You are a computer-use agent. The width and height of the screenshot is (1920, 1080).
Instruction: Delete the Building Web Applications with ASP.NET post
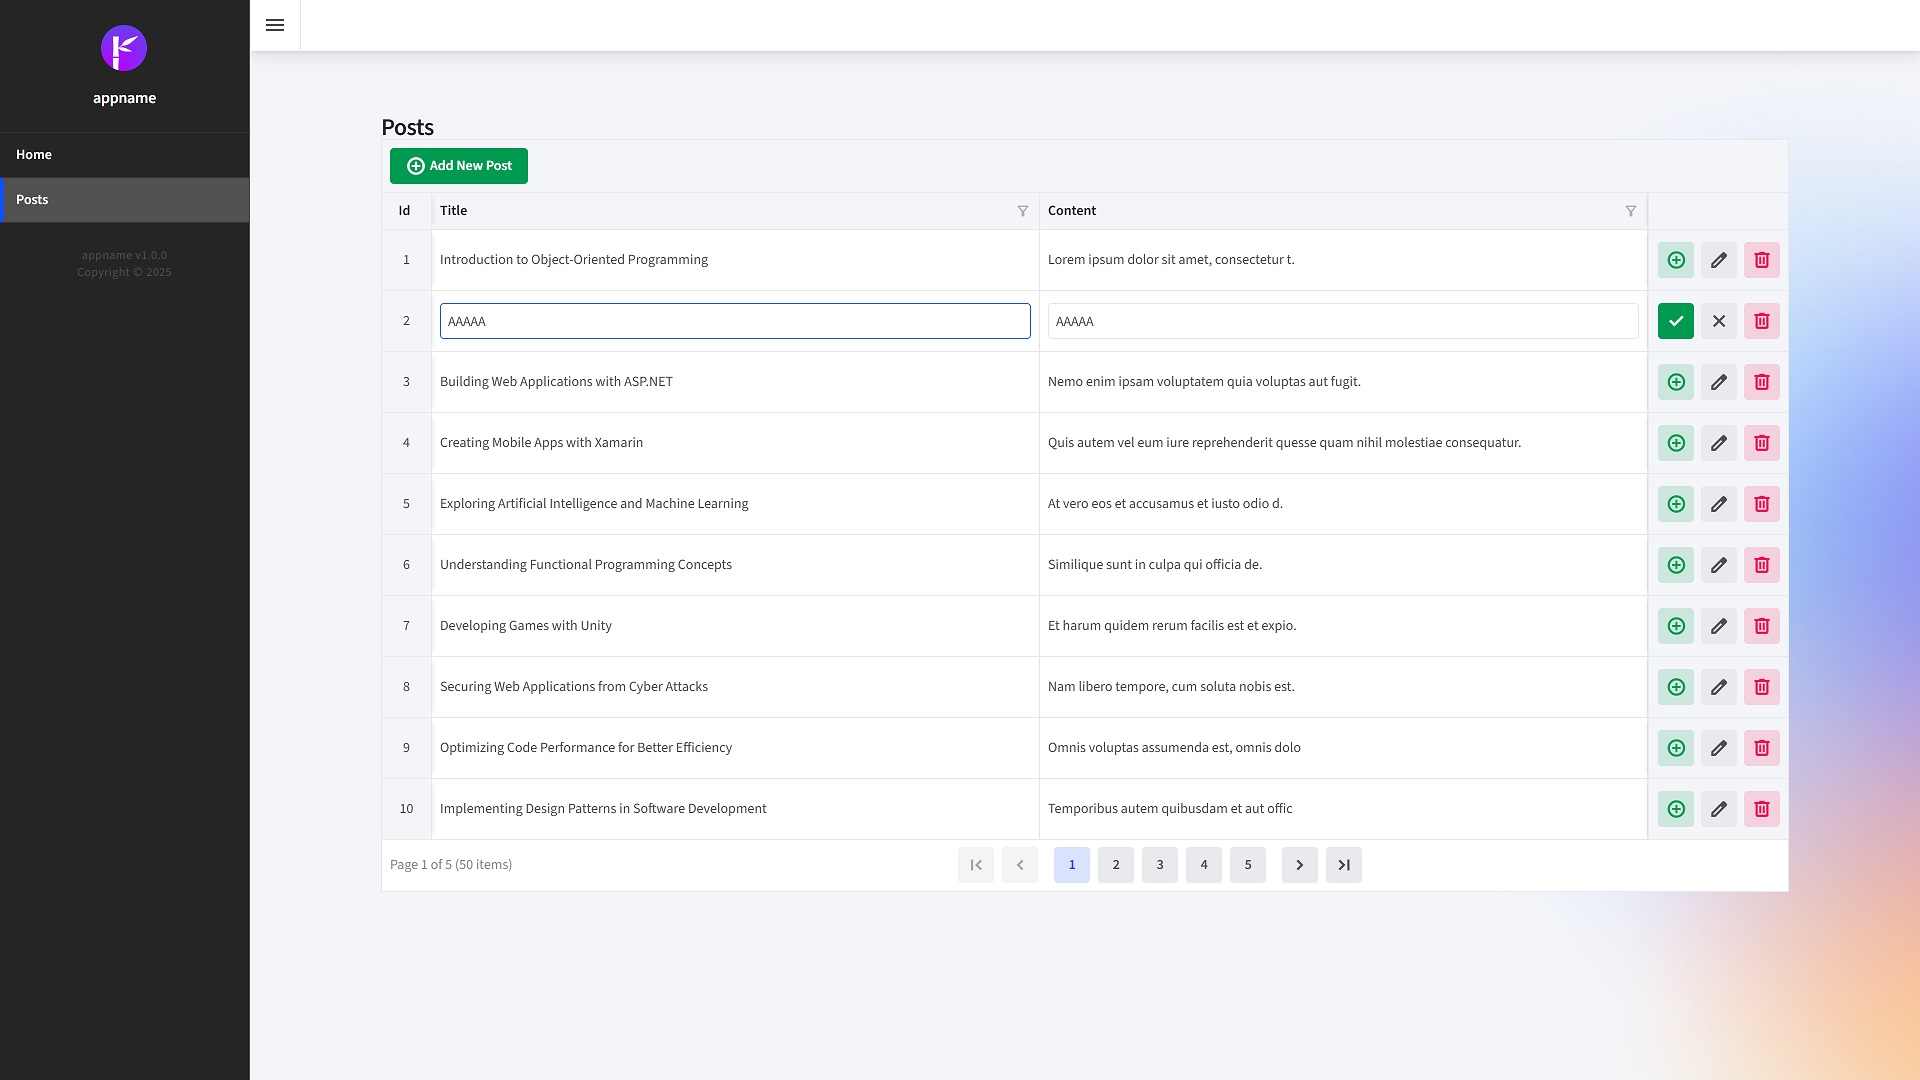pyautogui.click(x=1762, y=382)
